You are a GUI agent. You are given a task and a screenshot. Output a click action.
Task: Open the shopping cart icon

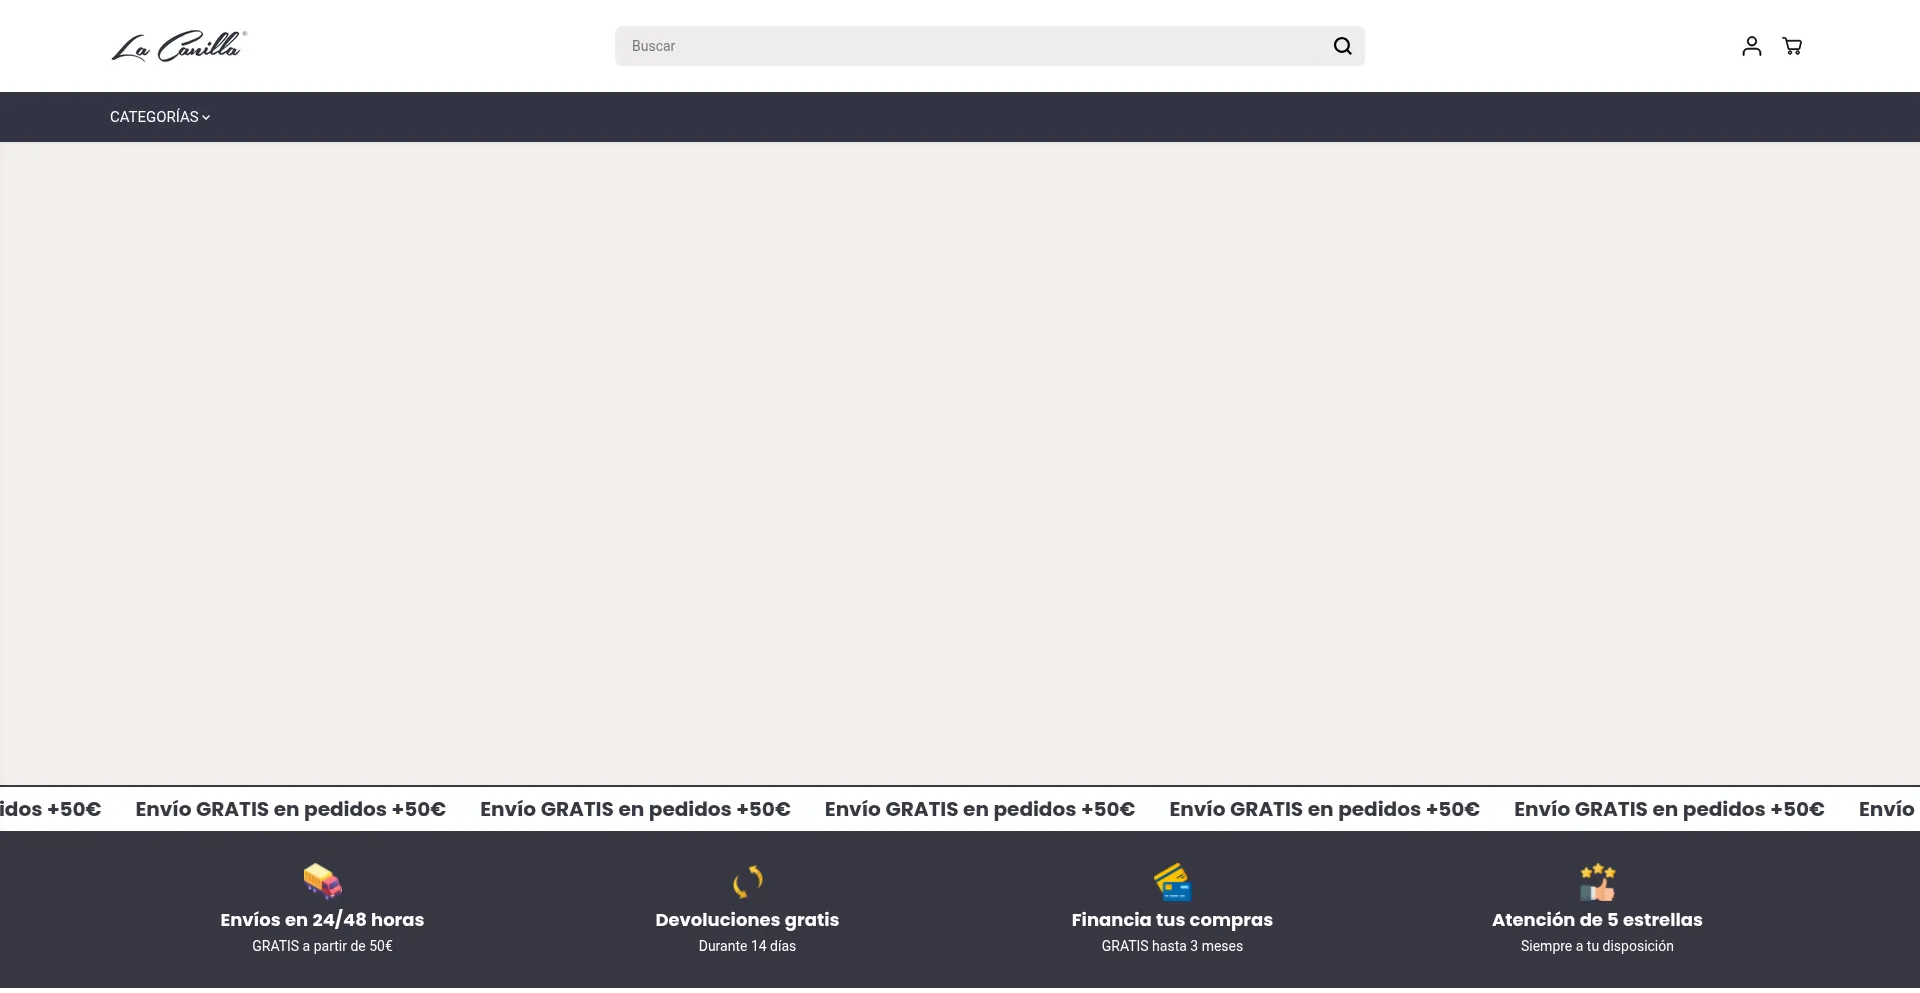(1792, 46)
